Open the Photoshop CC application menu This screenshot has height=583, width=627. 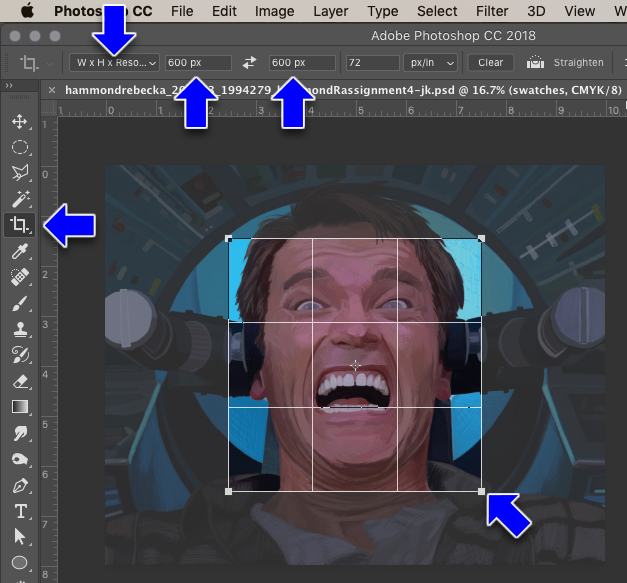(x=103, y=11)
